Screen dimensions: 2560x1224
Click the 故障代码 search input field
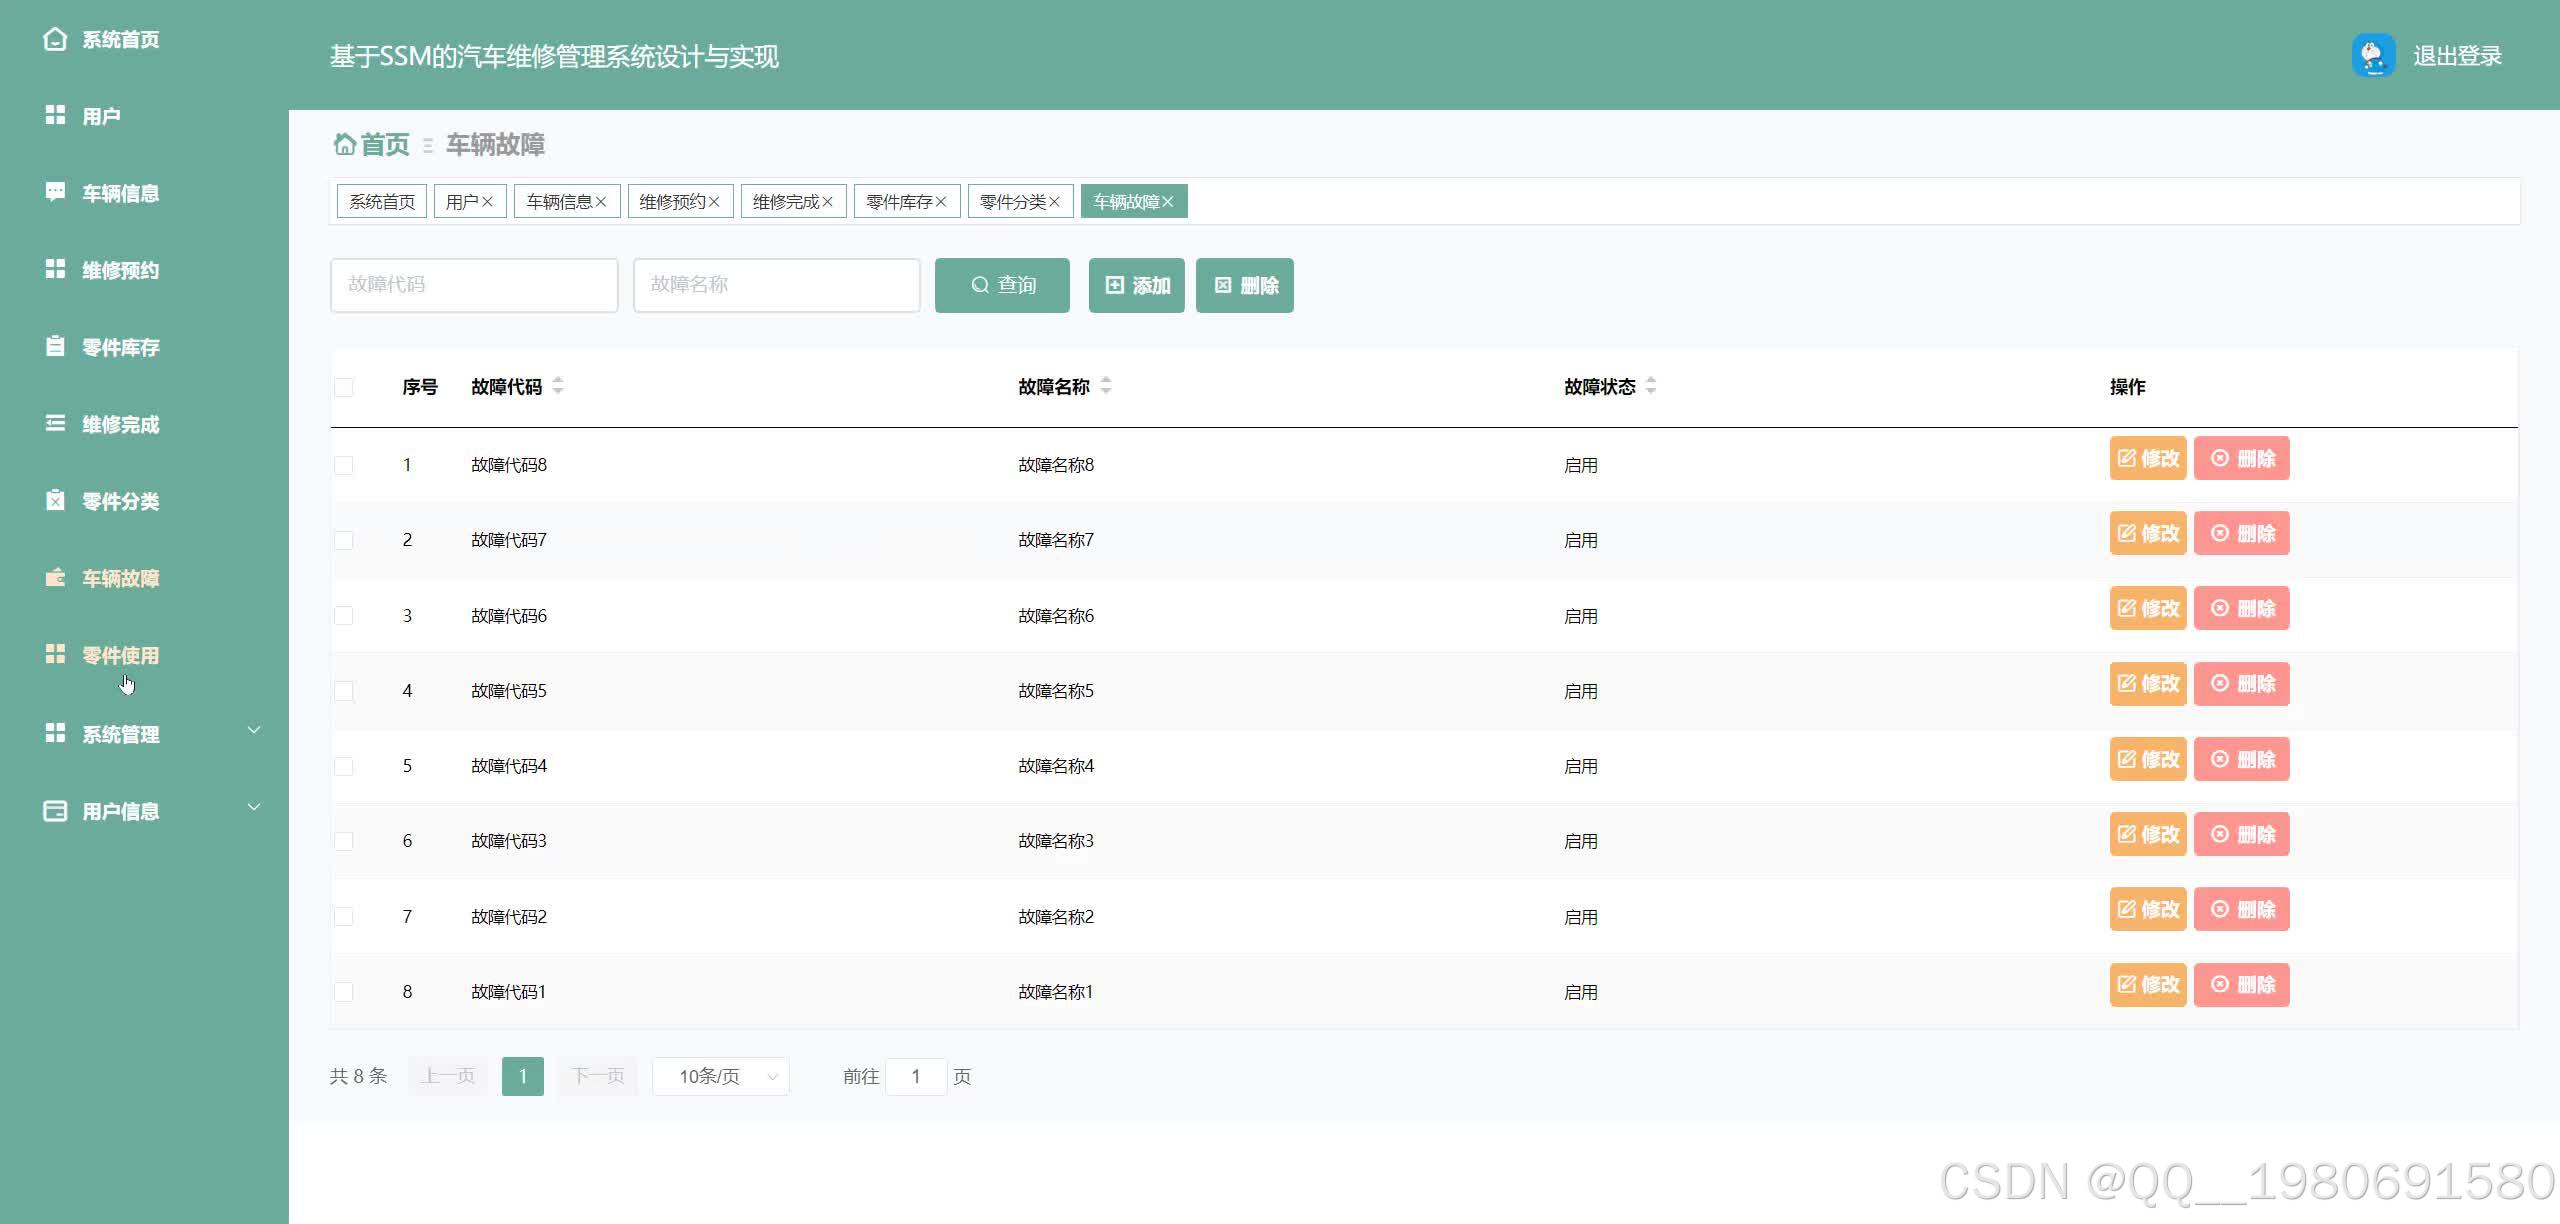point(474,285)
